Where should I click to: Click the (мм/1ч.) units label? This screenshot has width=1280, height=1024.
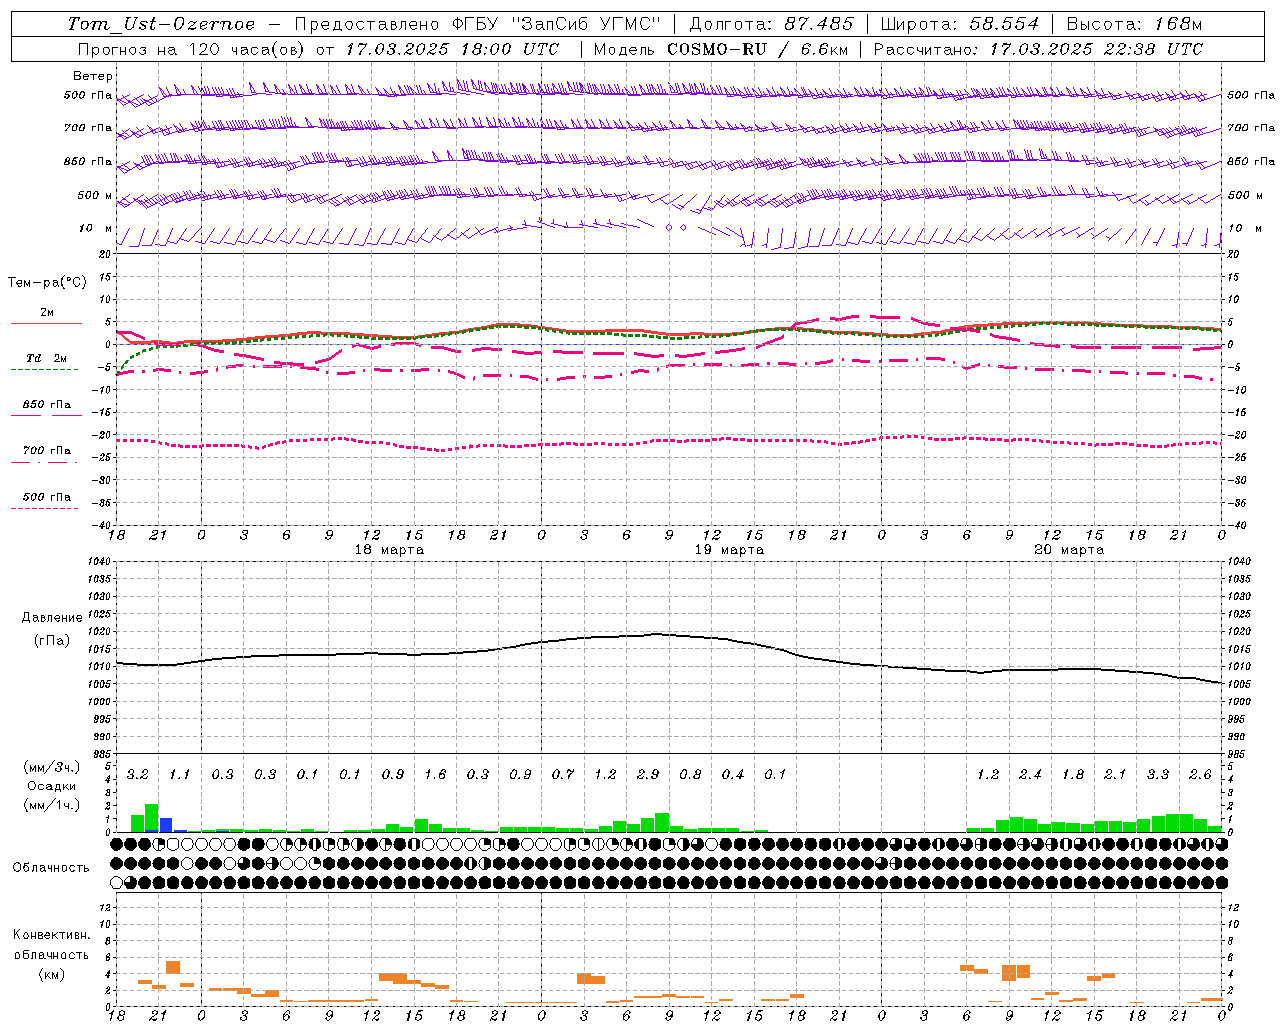point(51,805)
